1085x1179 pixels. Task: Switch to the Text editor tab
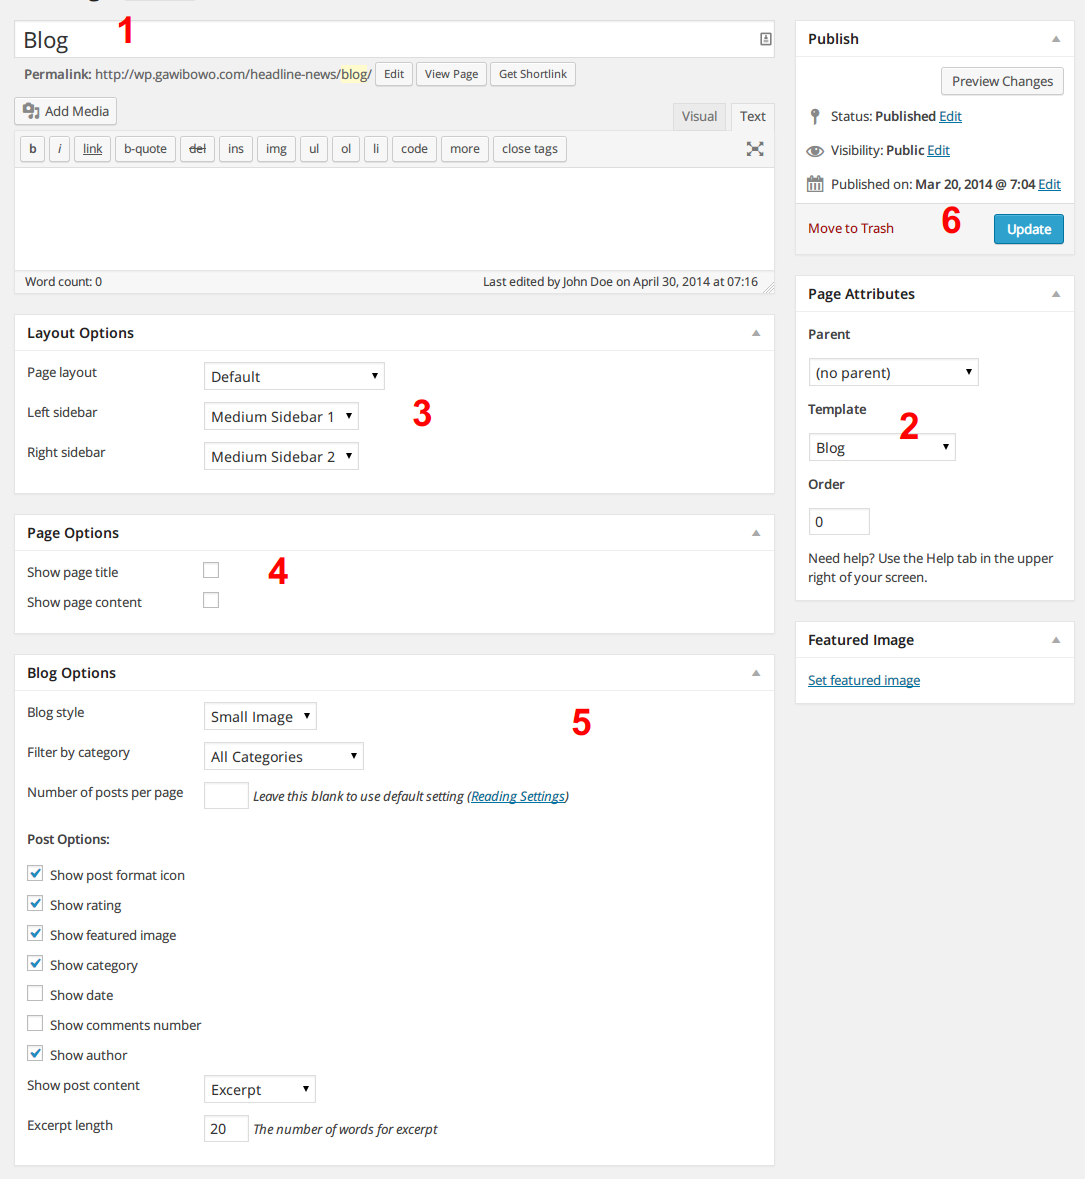tap(752, 116)
